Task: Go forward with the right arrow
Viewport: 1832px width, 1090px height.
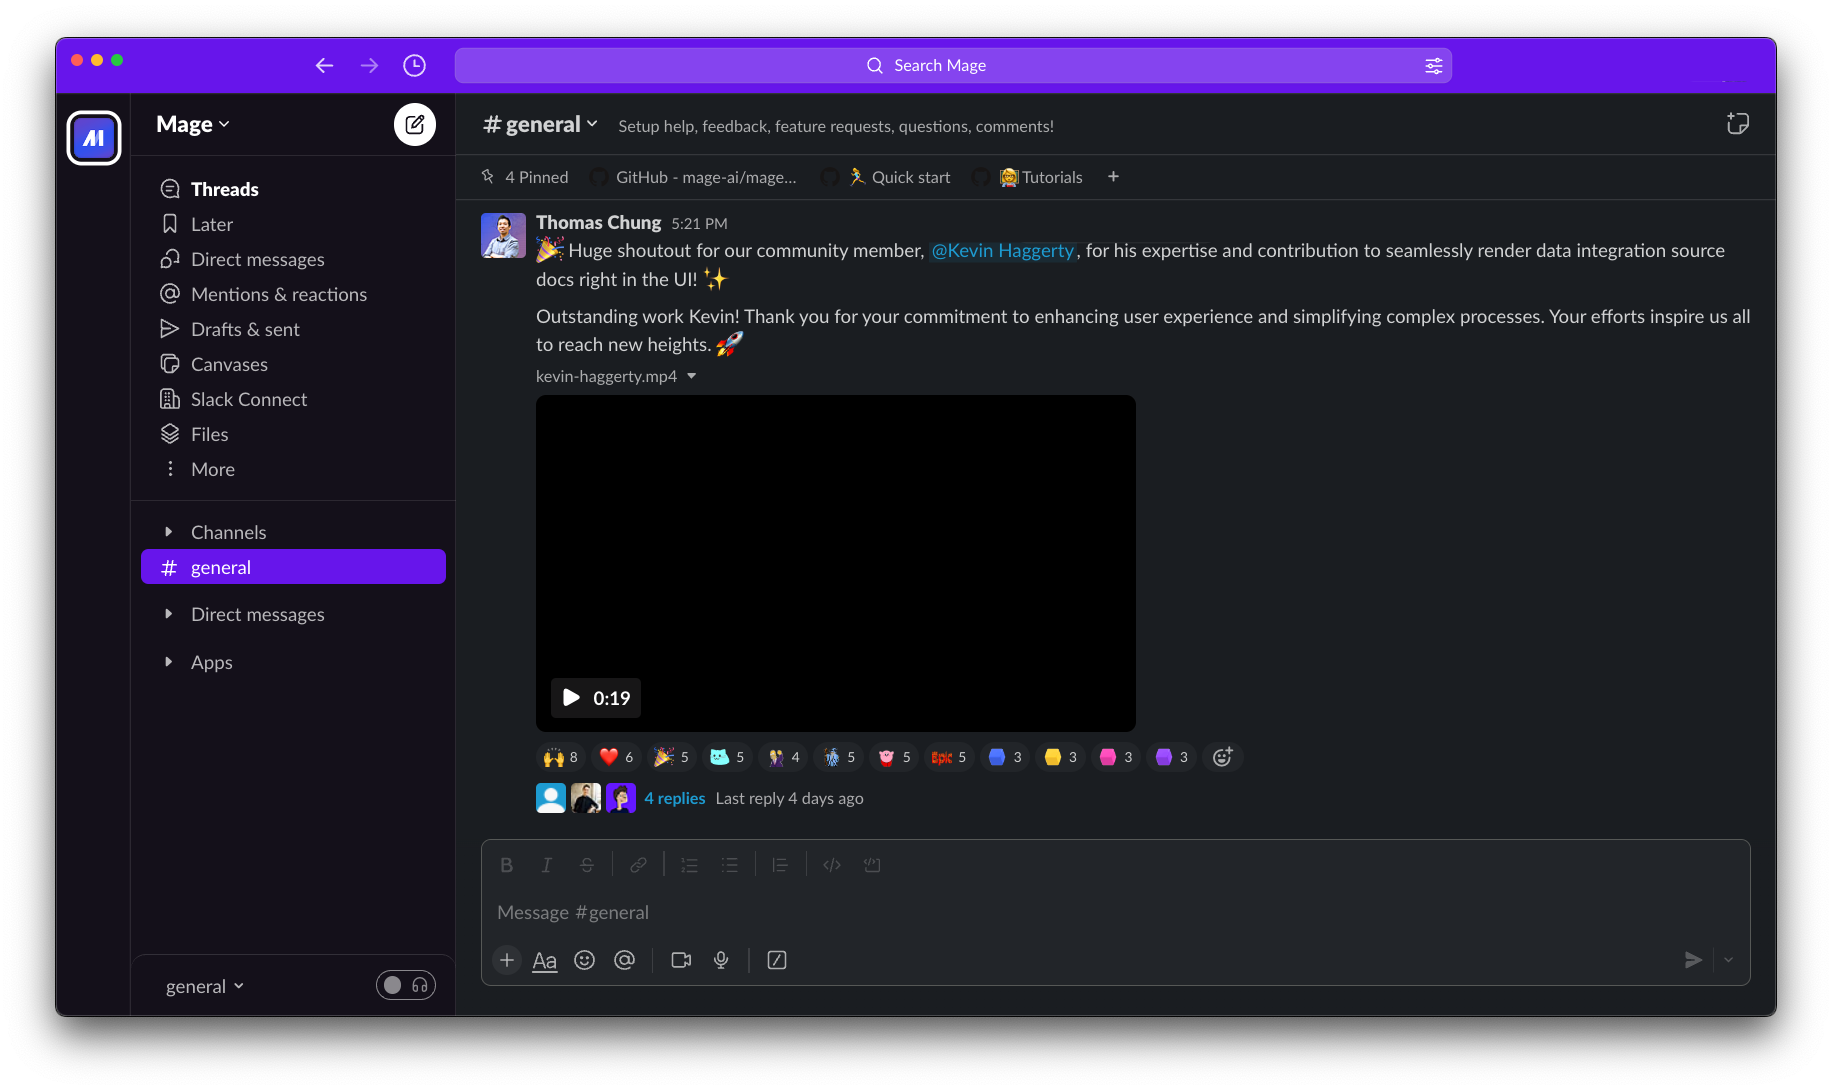Action: (x=369, y=65)
